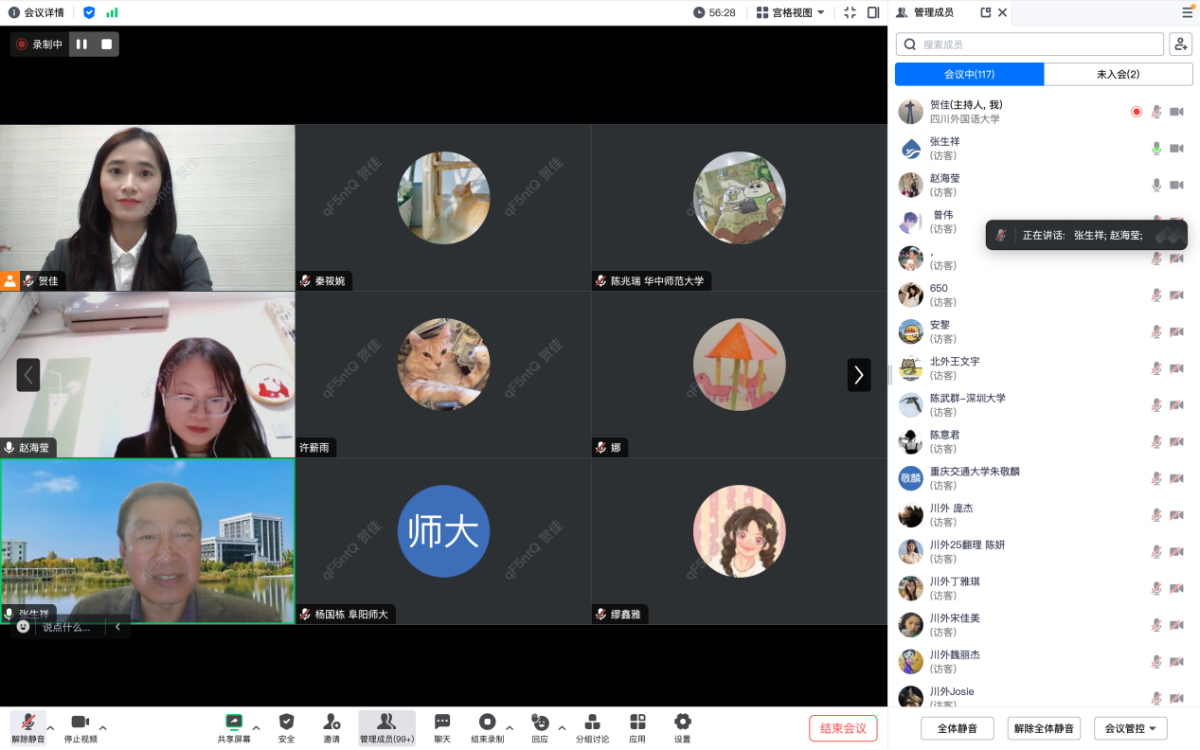Open the 聊天 chat icon
The width and height of the screenshot is (1200, 750).
(x=442, y=722)
